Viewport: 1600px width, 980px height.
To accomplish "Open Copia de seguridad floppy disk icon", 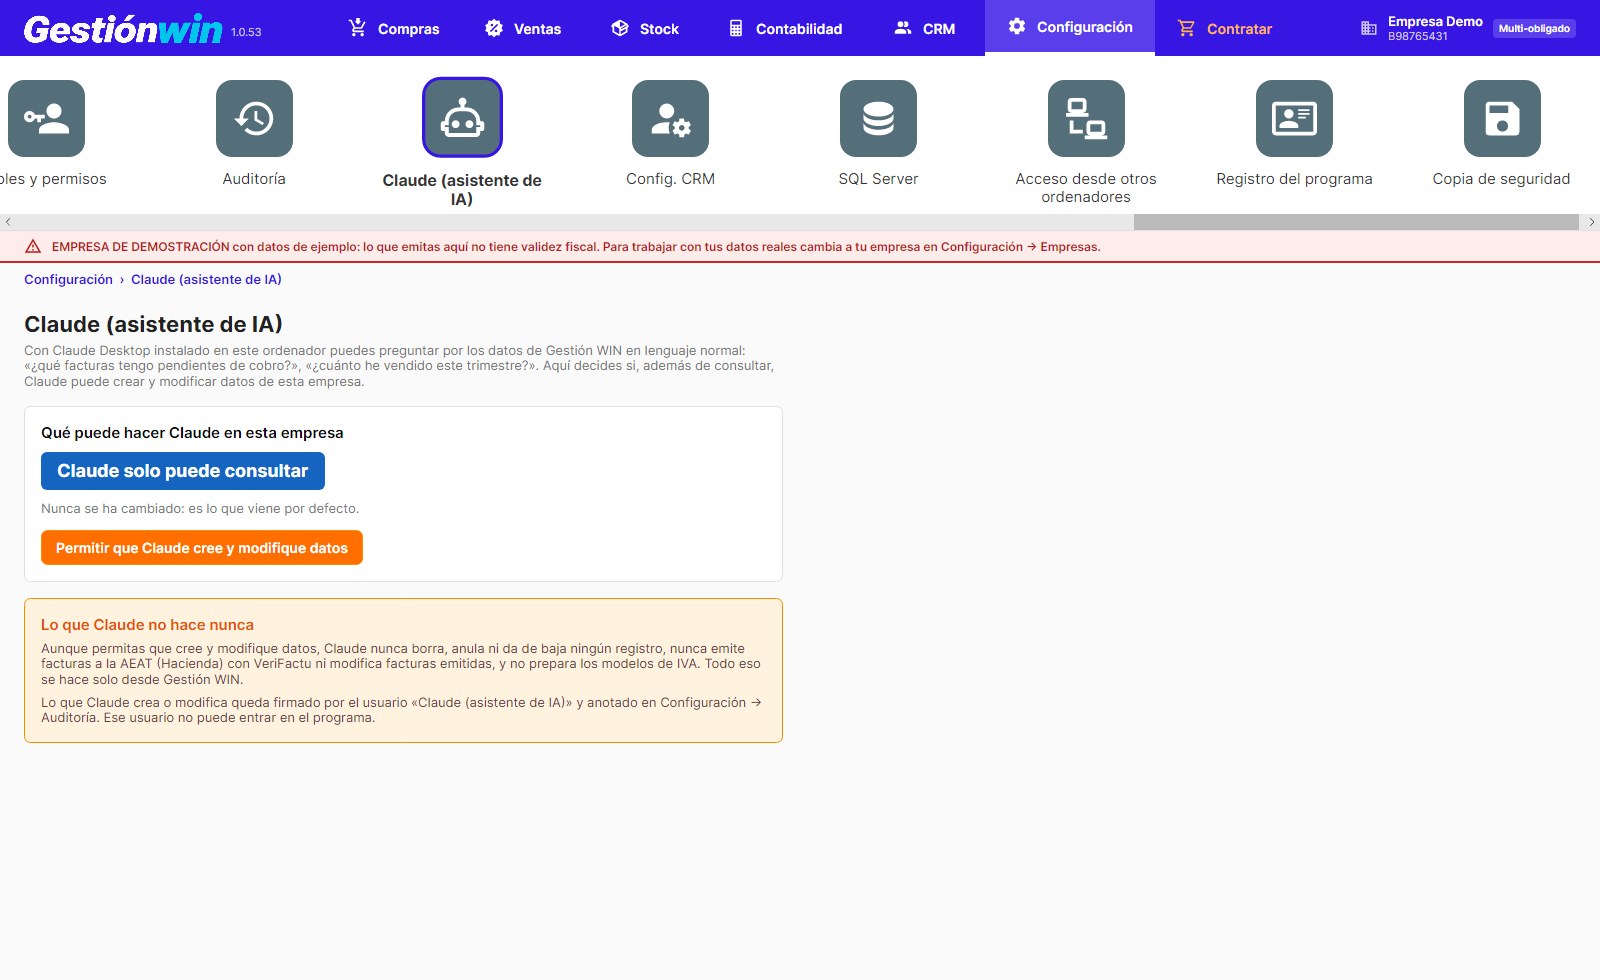I will point(1502,118).
